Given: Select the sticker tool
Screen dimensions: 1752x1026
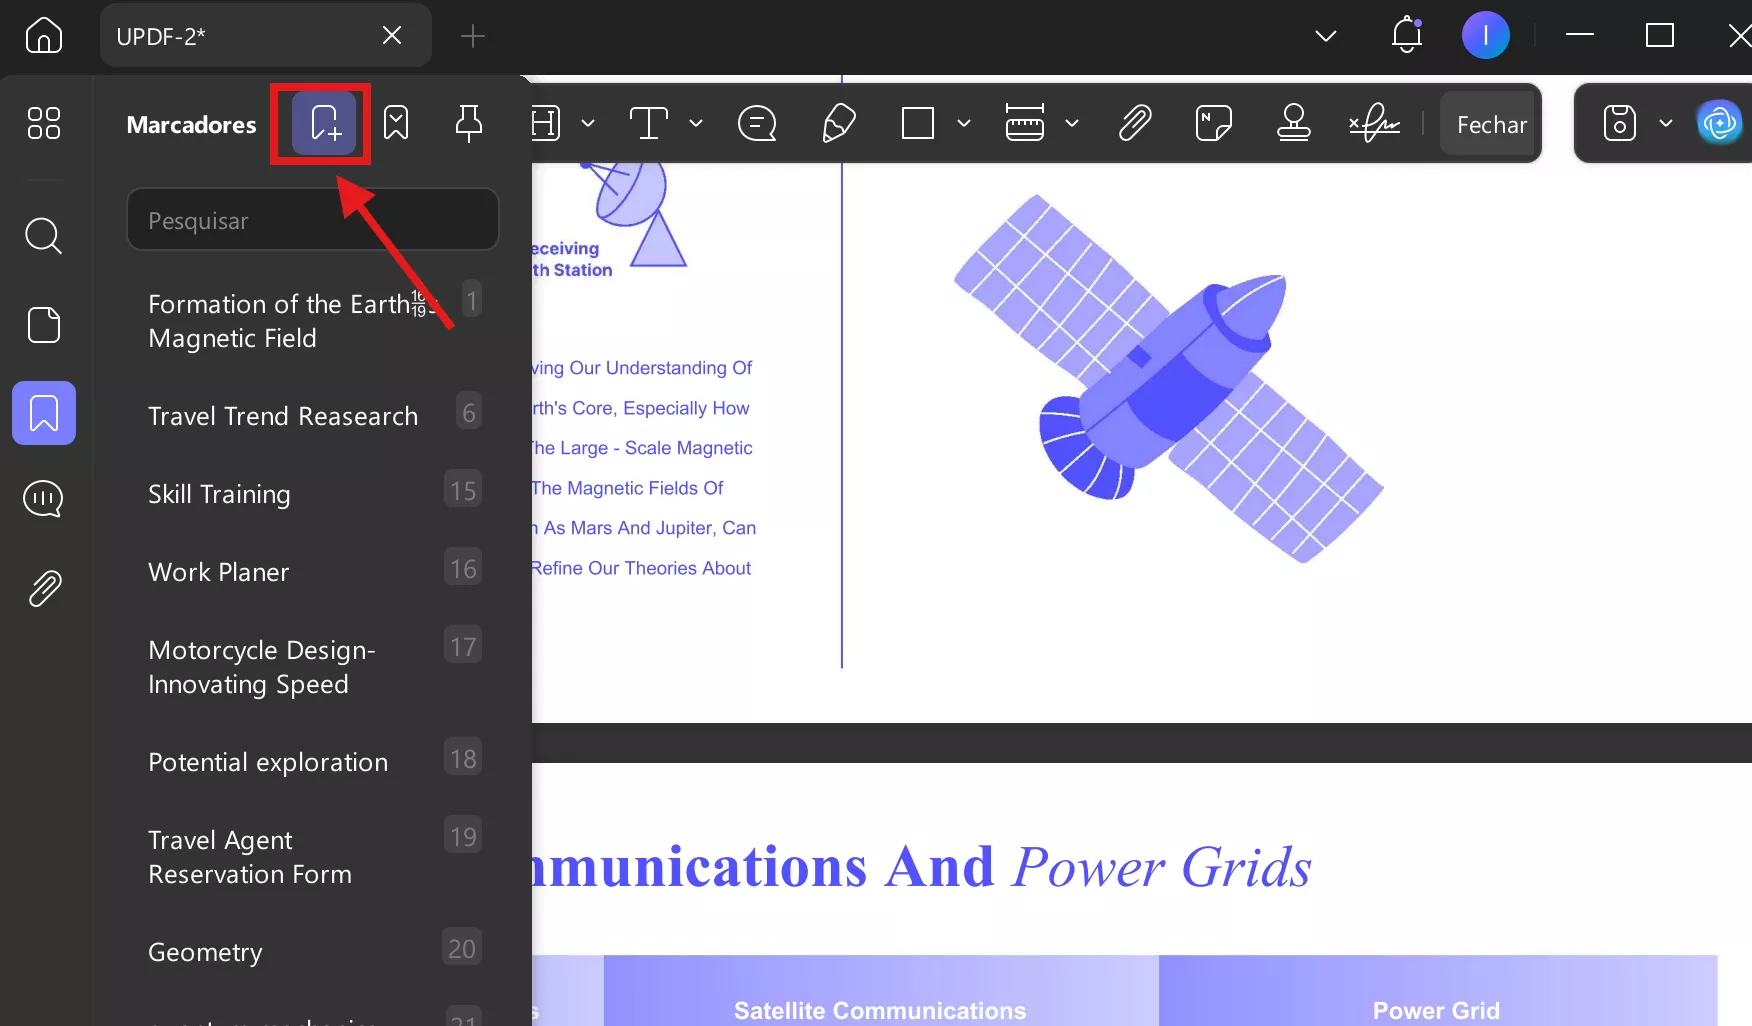Looking at the screenshot, I should pos(1213,124).
